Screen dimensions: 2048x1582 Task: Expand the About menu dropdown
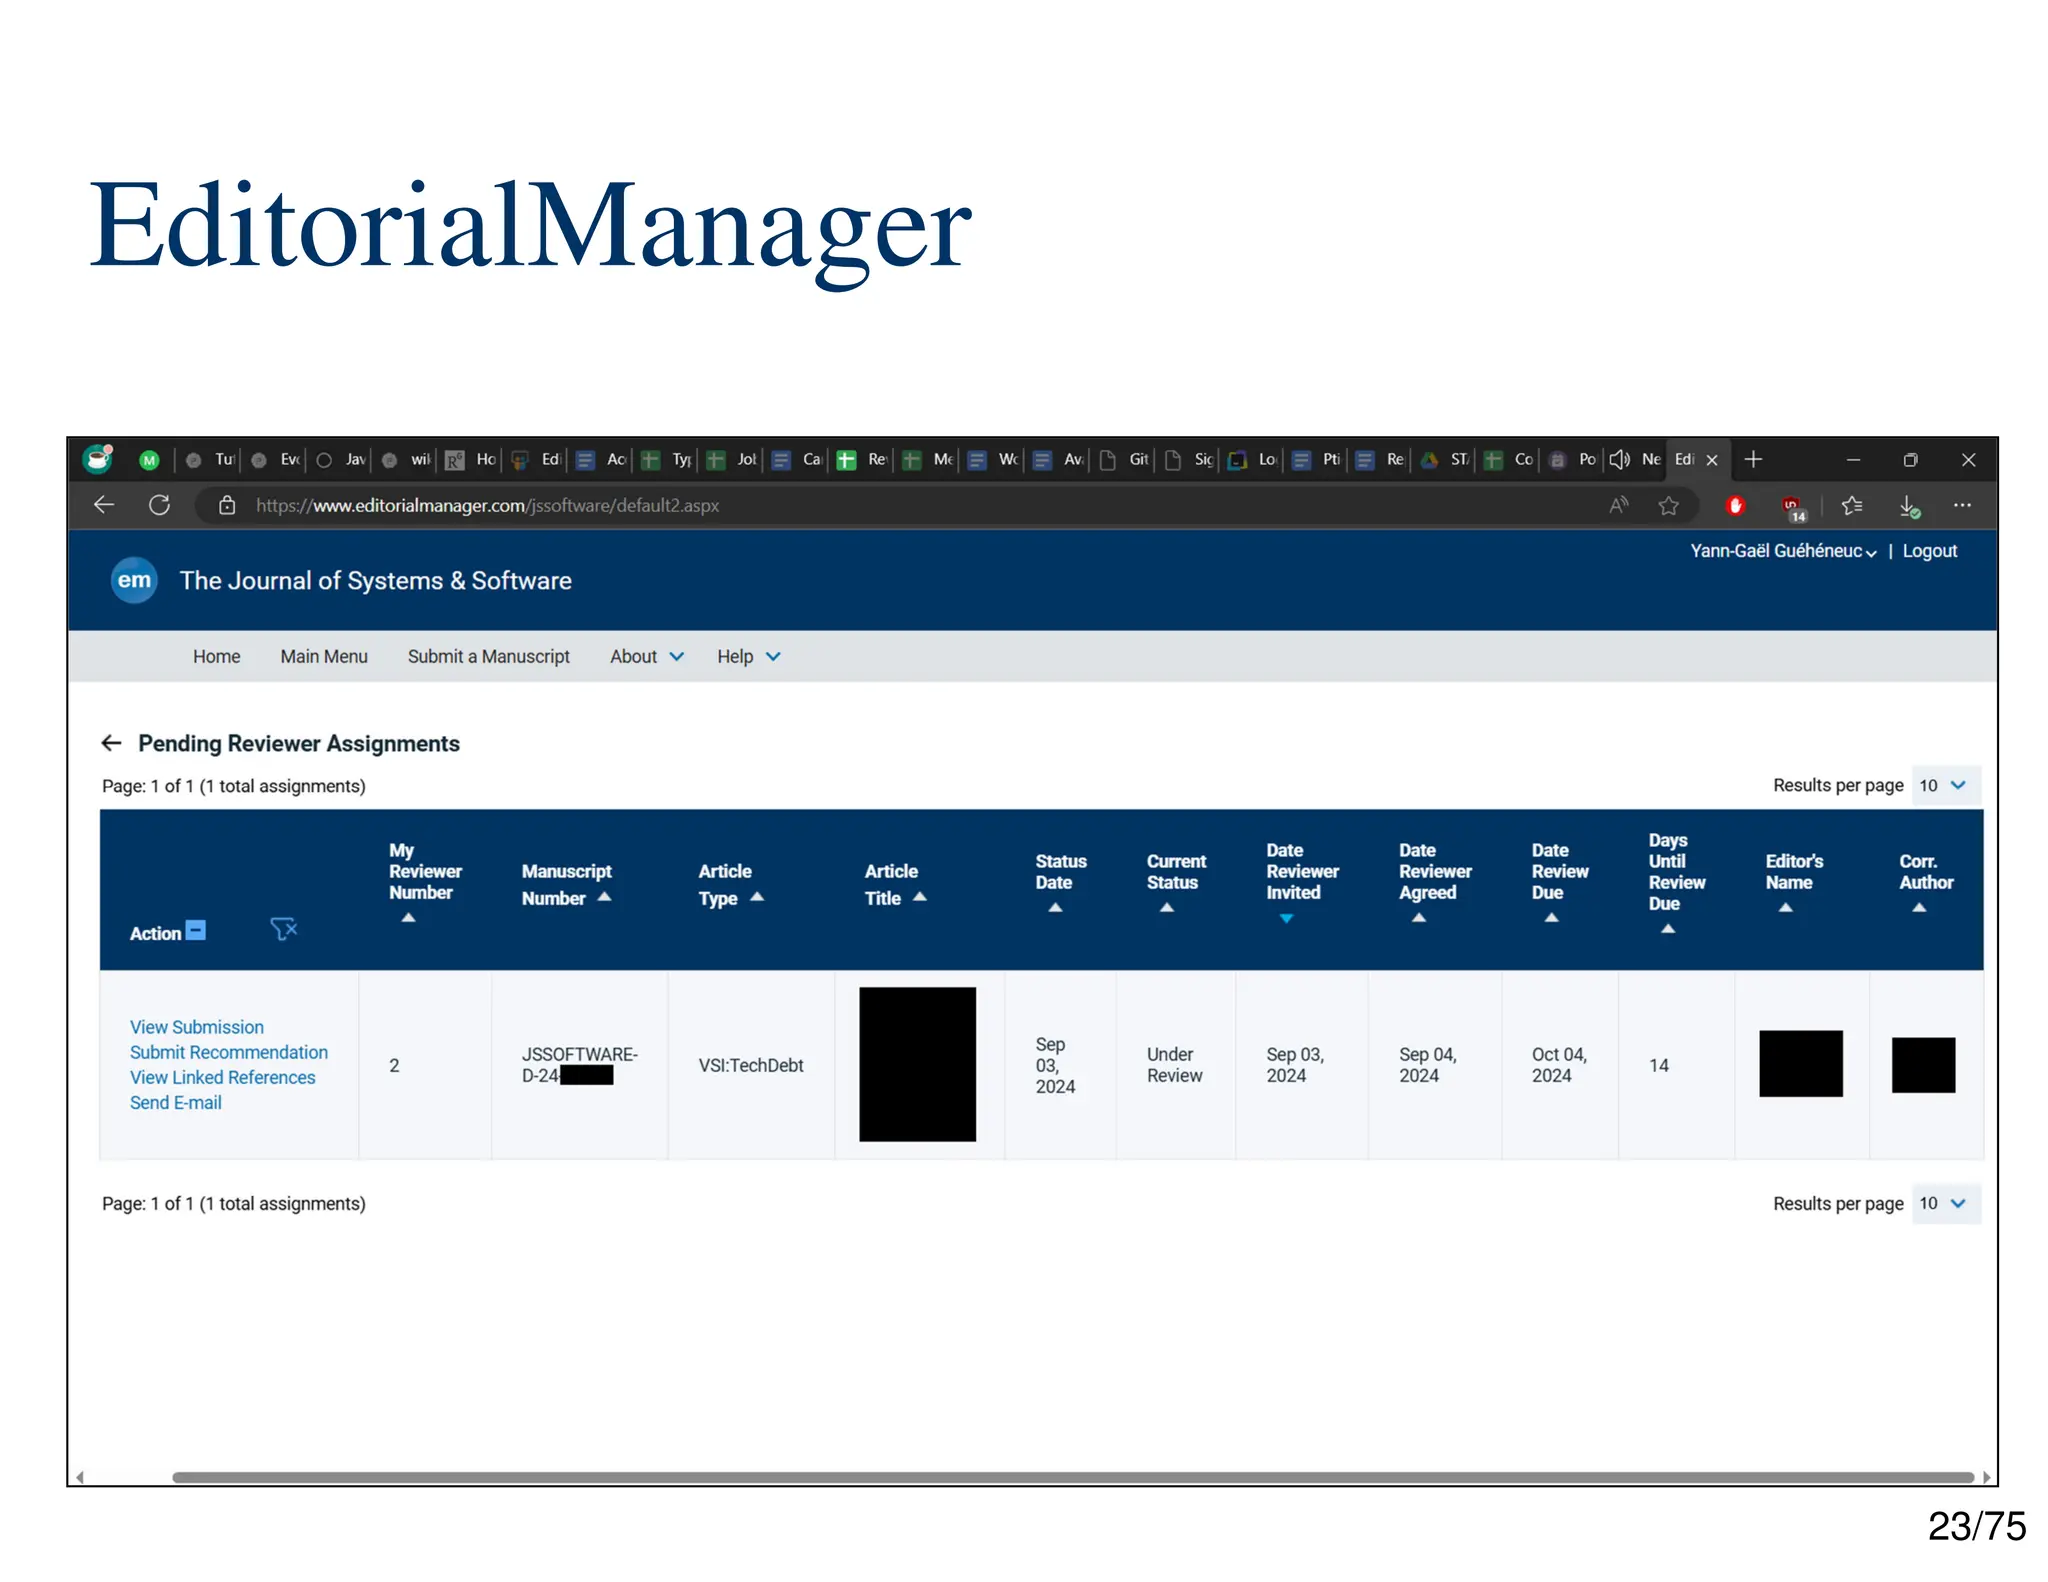pos(647,656)
